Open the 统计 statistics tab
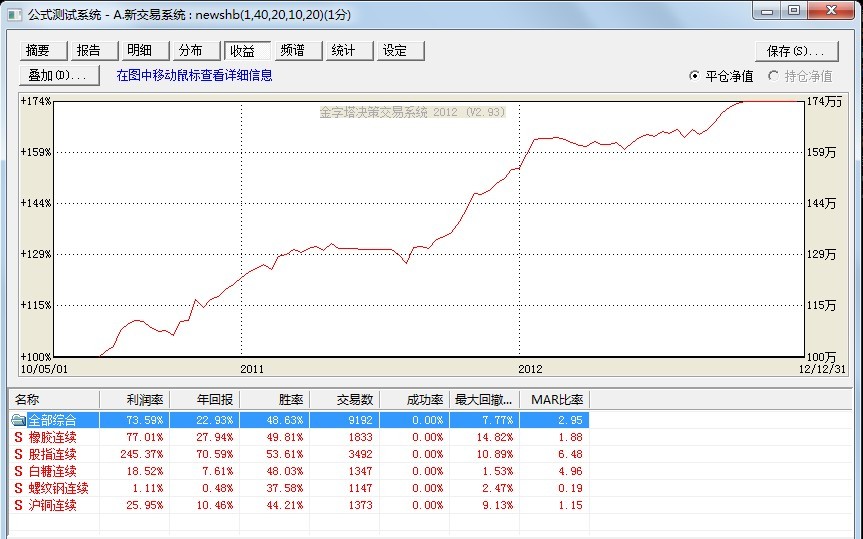 [348, 51]
